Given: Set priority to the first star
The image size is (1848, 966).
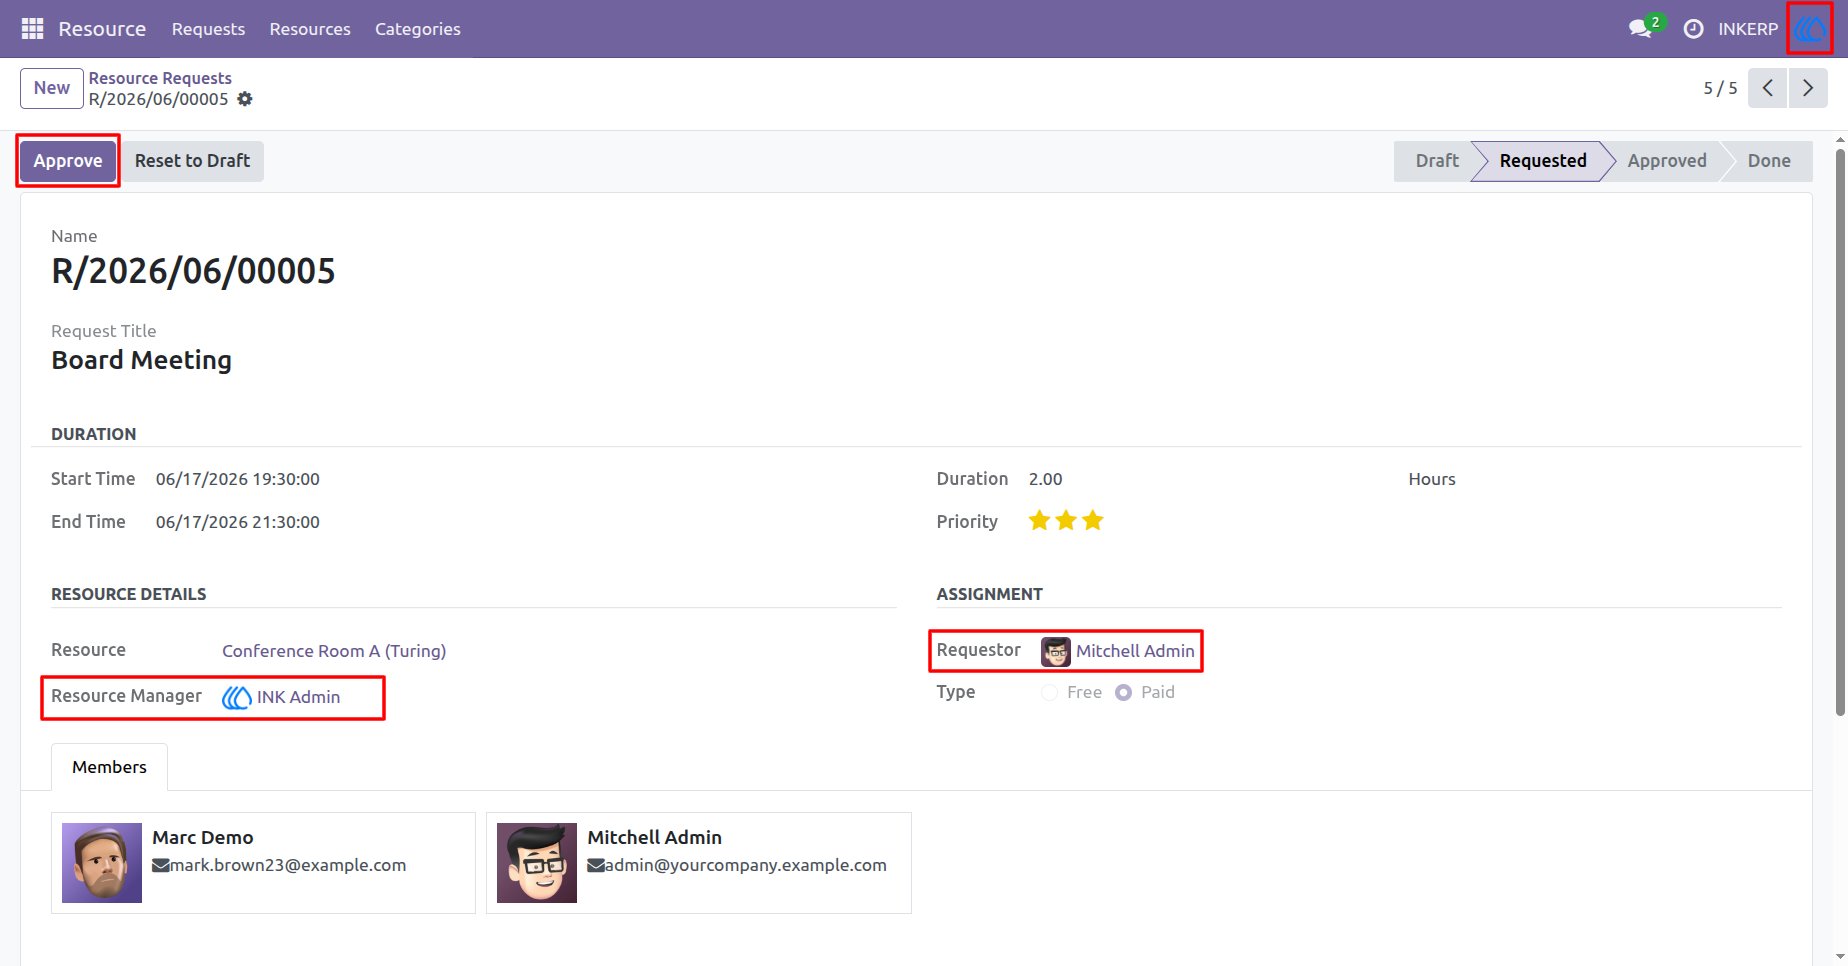Looking at the screenshot, I should (x=1040, y=520).
